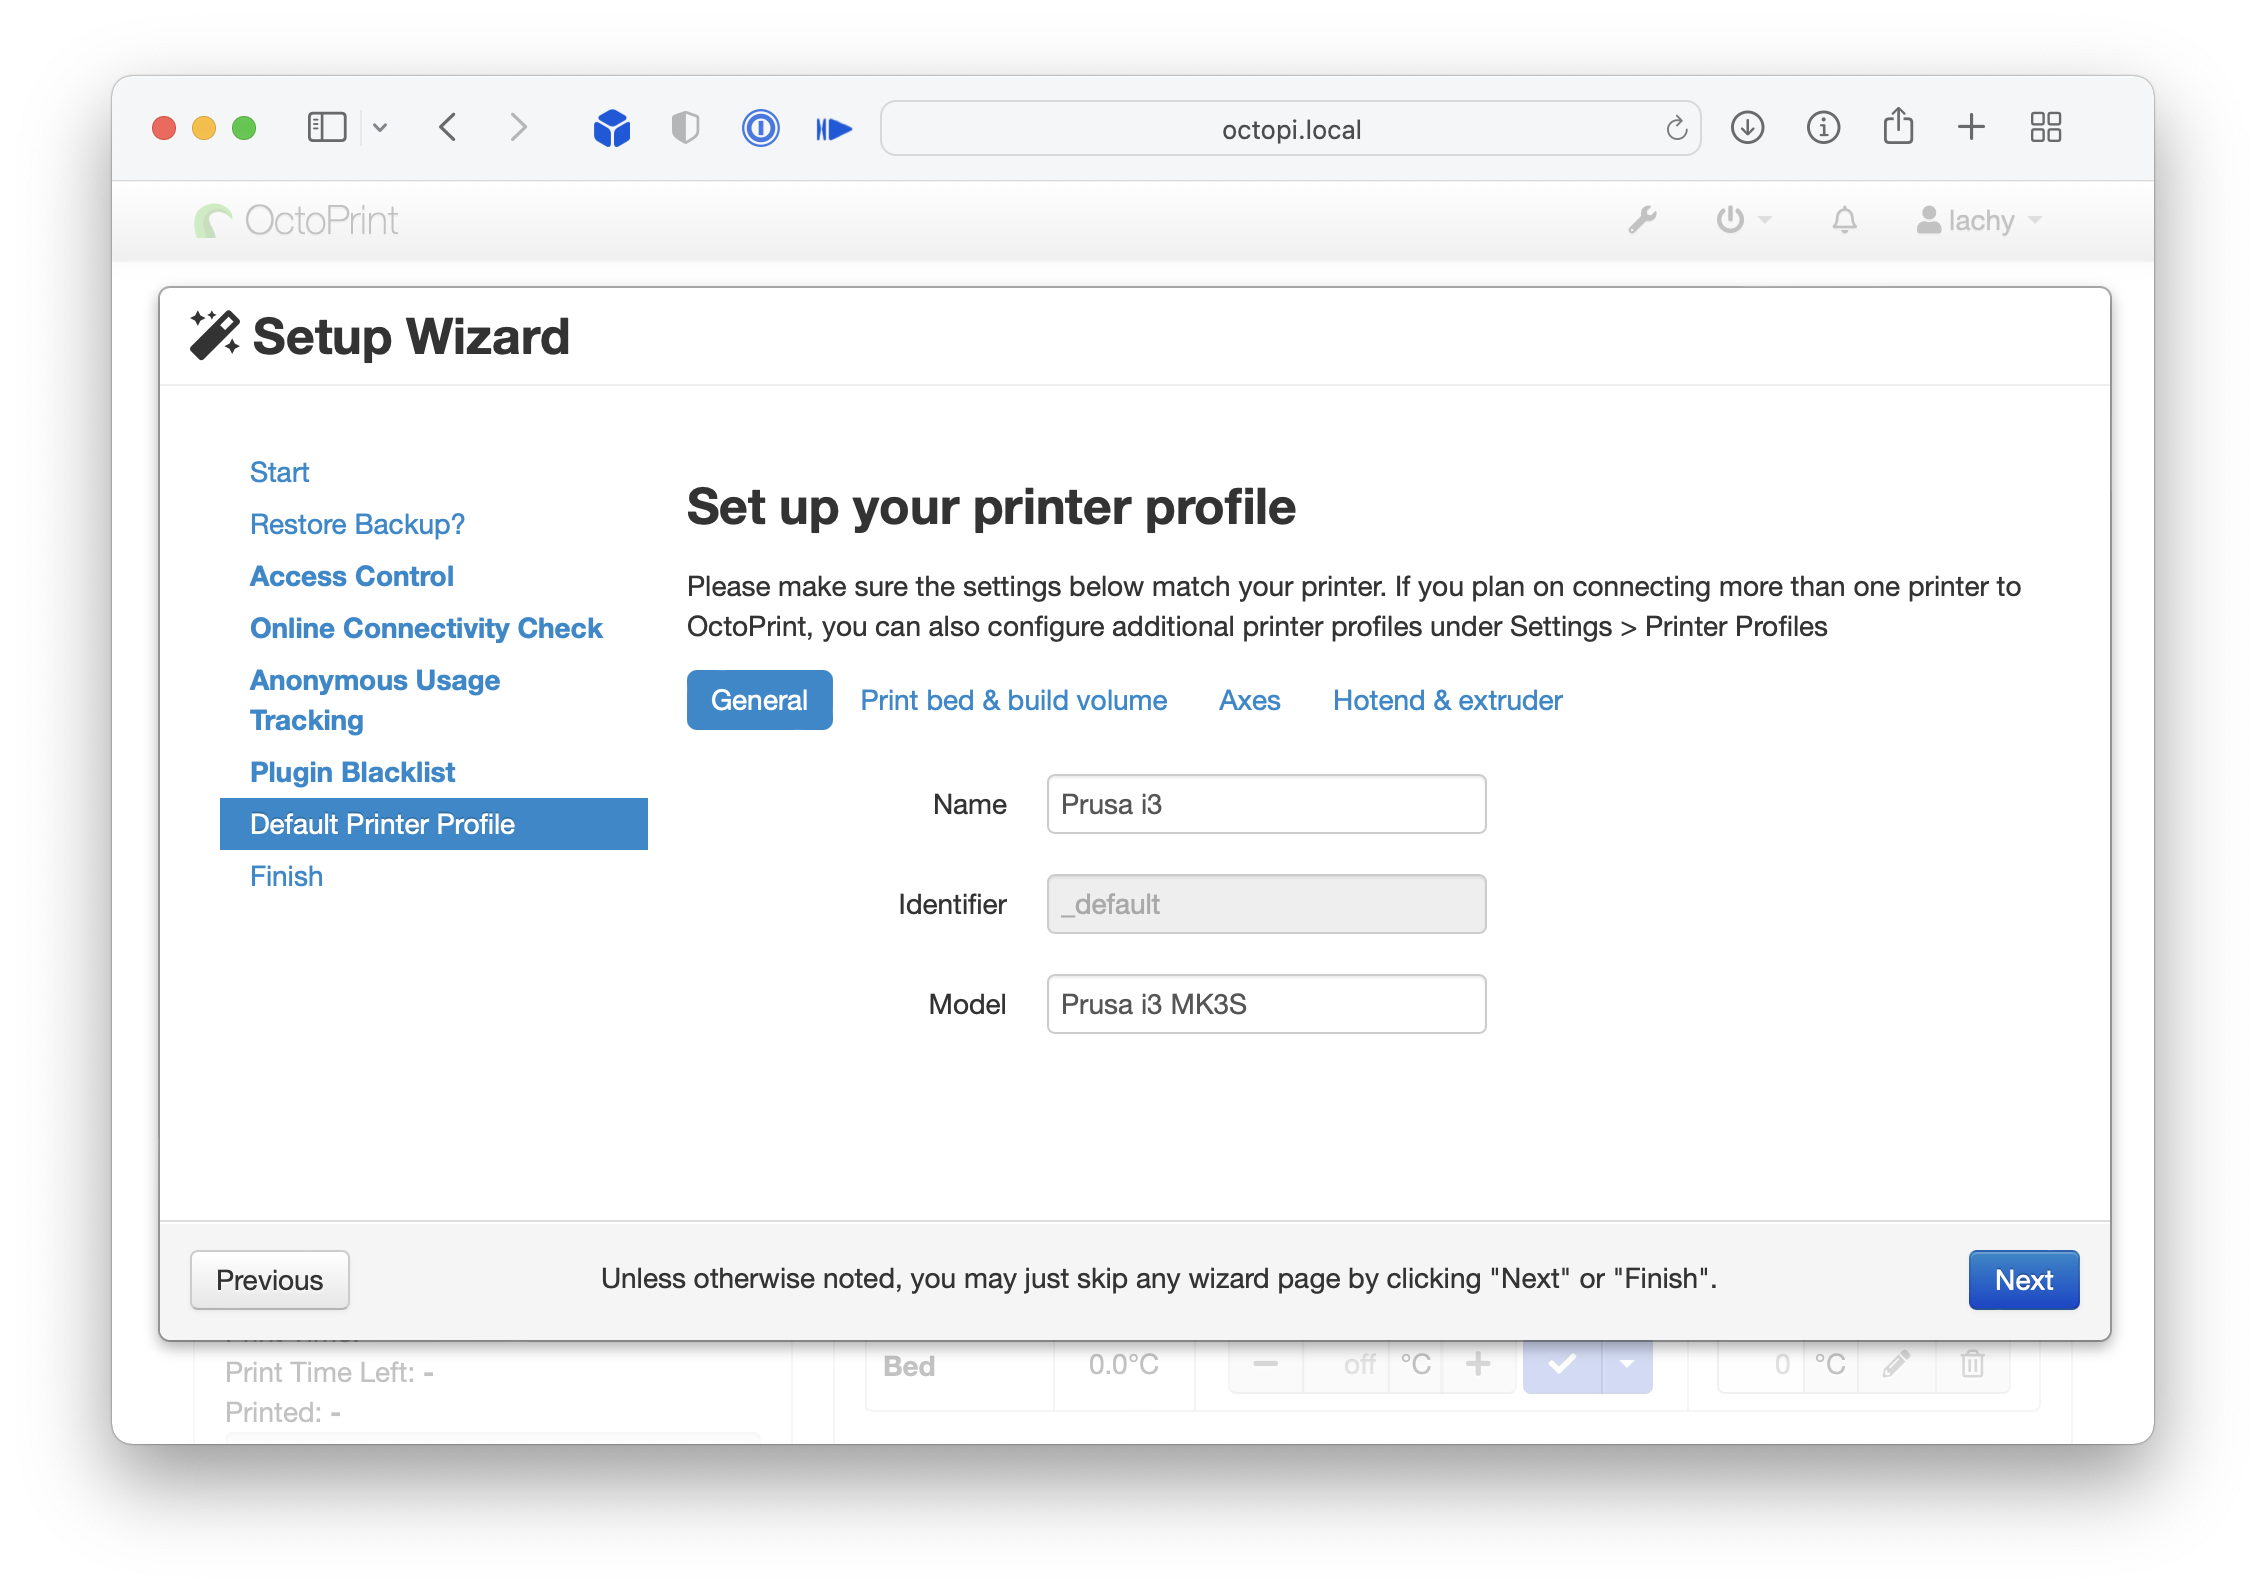Click the Bed row trash icon
Image resolution: width=2266 pixels, height=1592 pixels.
[x=1972, y=1364]
